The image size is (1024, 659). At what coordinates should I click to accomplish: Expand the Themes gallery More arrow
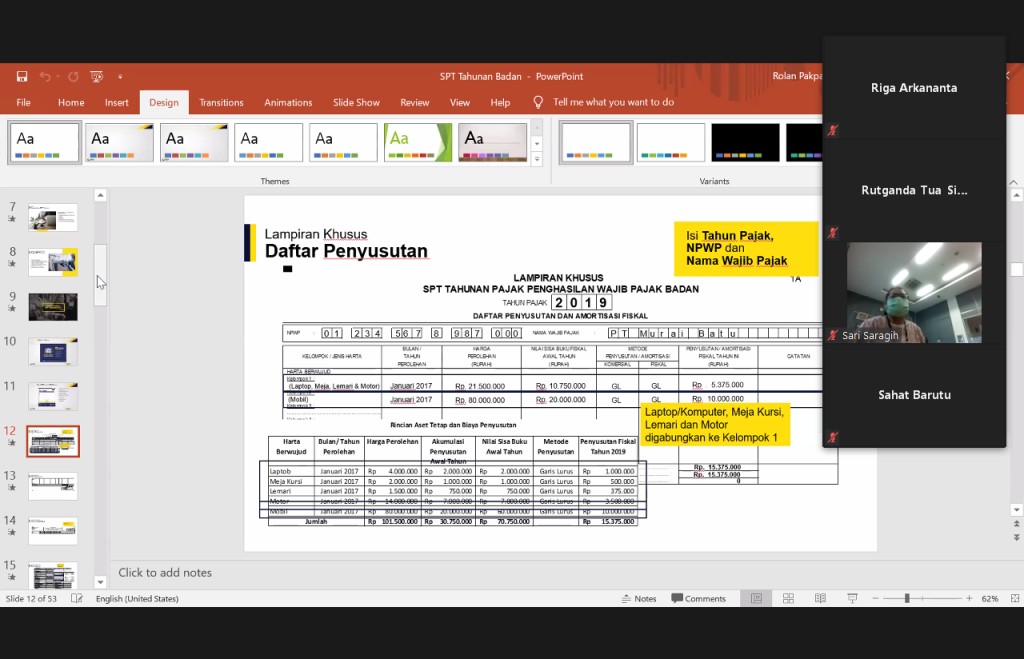point(537,159)
